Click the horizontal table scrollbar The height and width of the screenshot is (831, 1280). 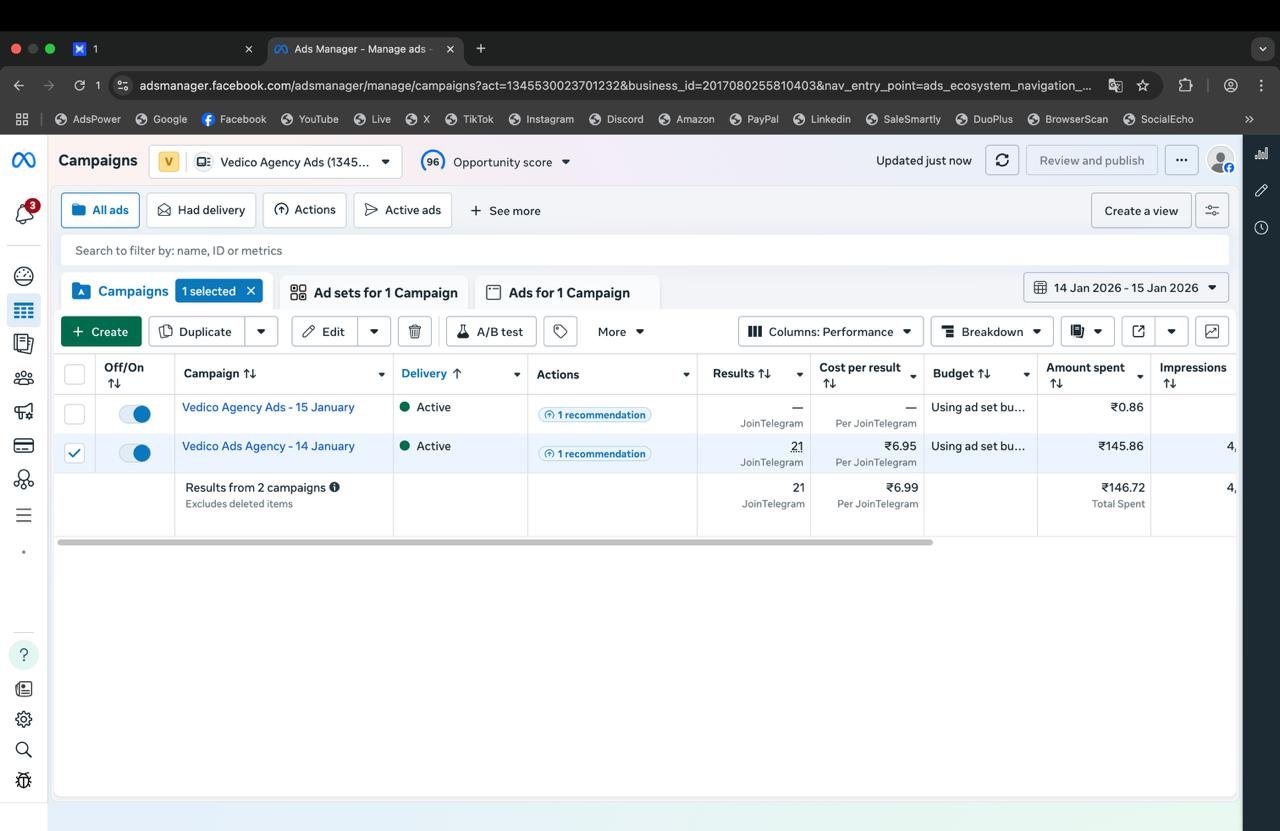click(x=495, y=542)
